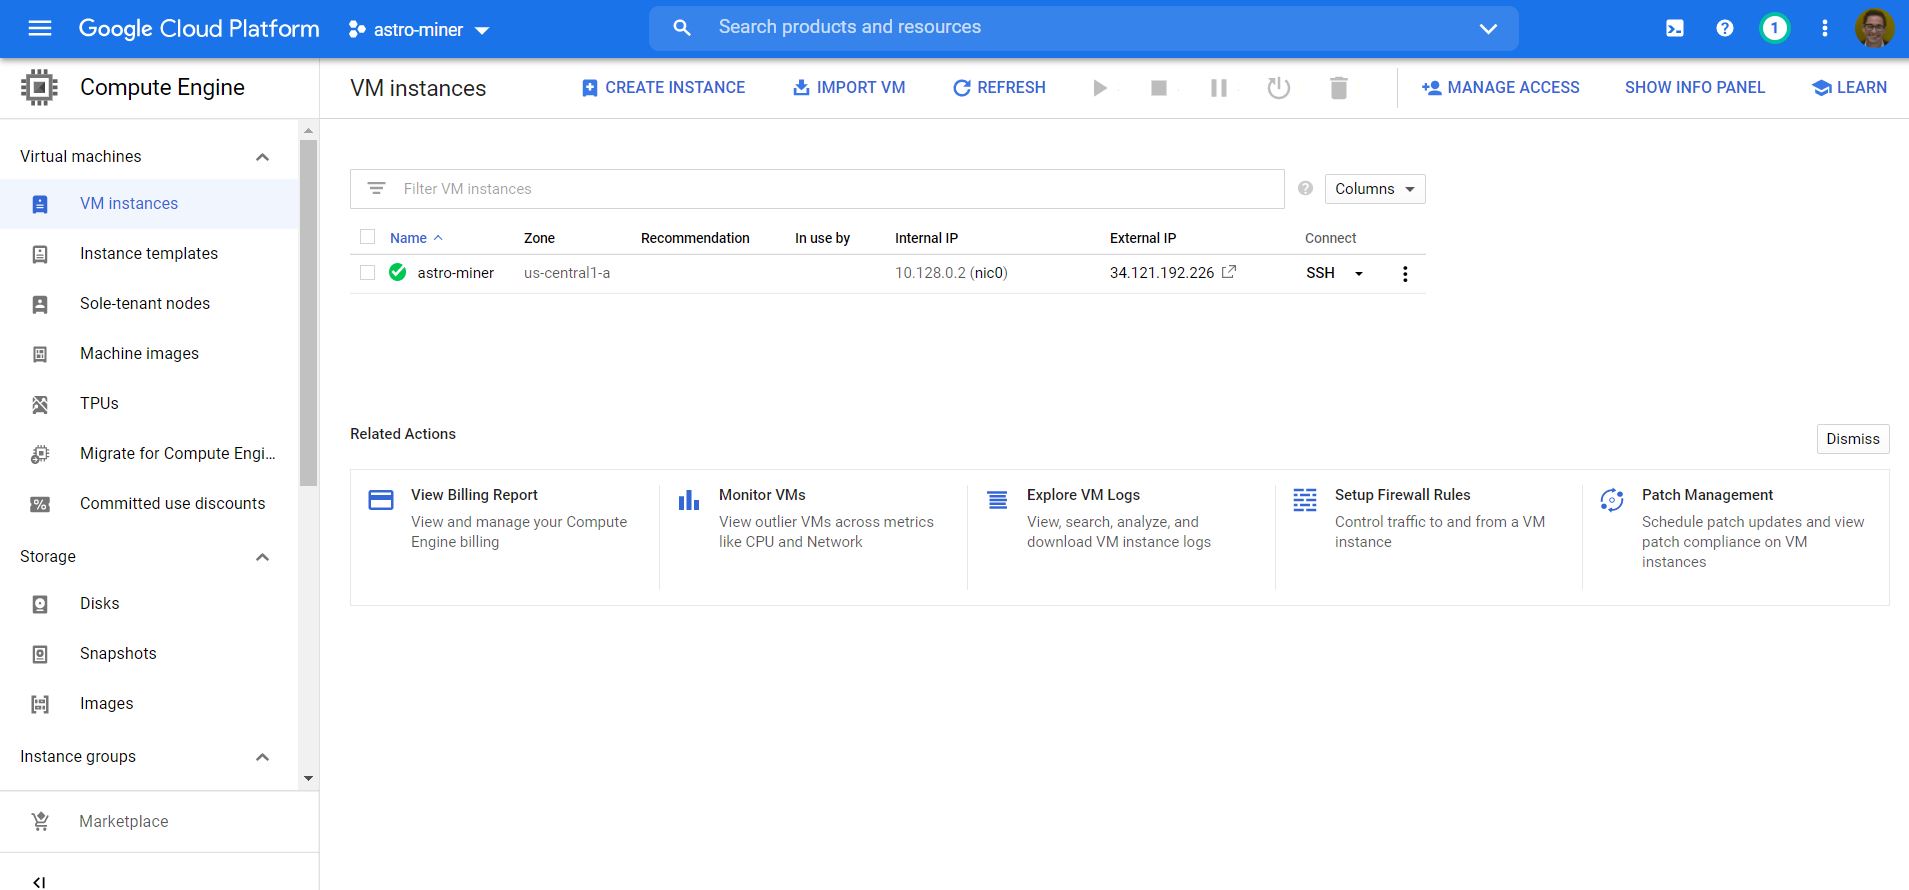Sort by the Name column header
Viewport: 1909px width, 890px height.
416,238
